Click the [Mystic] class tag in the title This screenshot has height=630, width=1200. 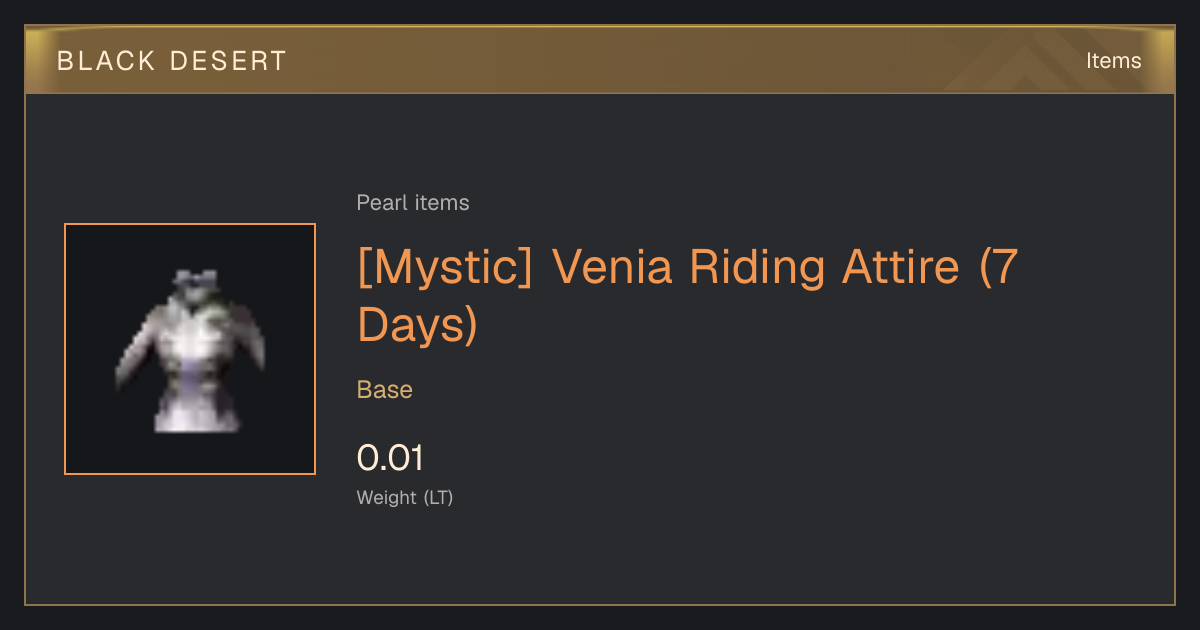tap(446, 268)
